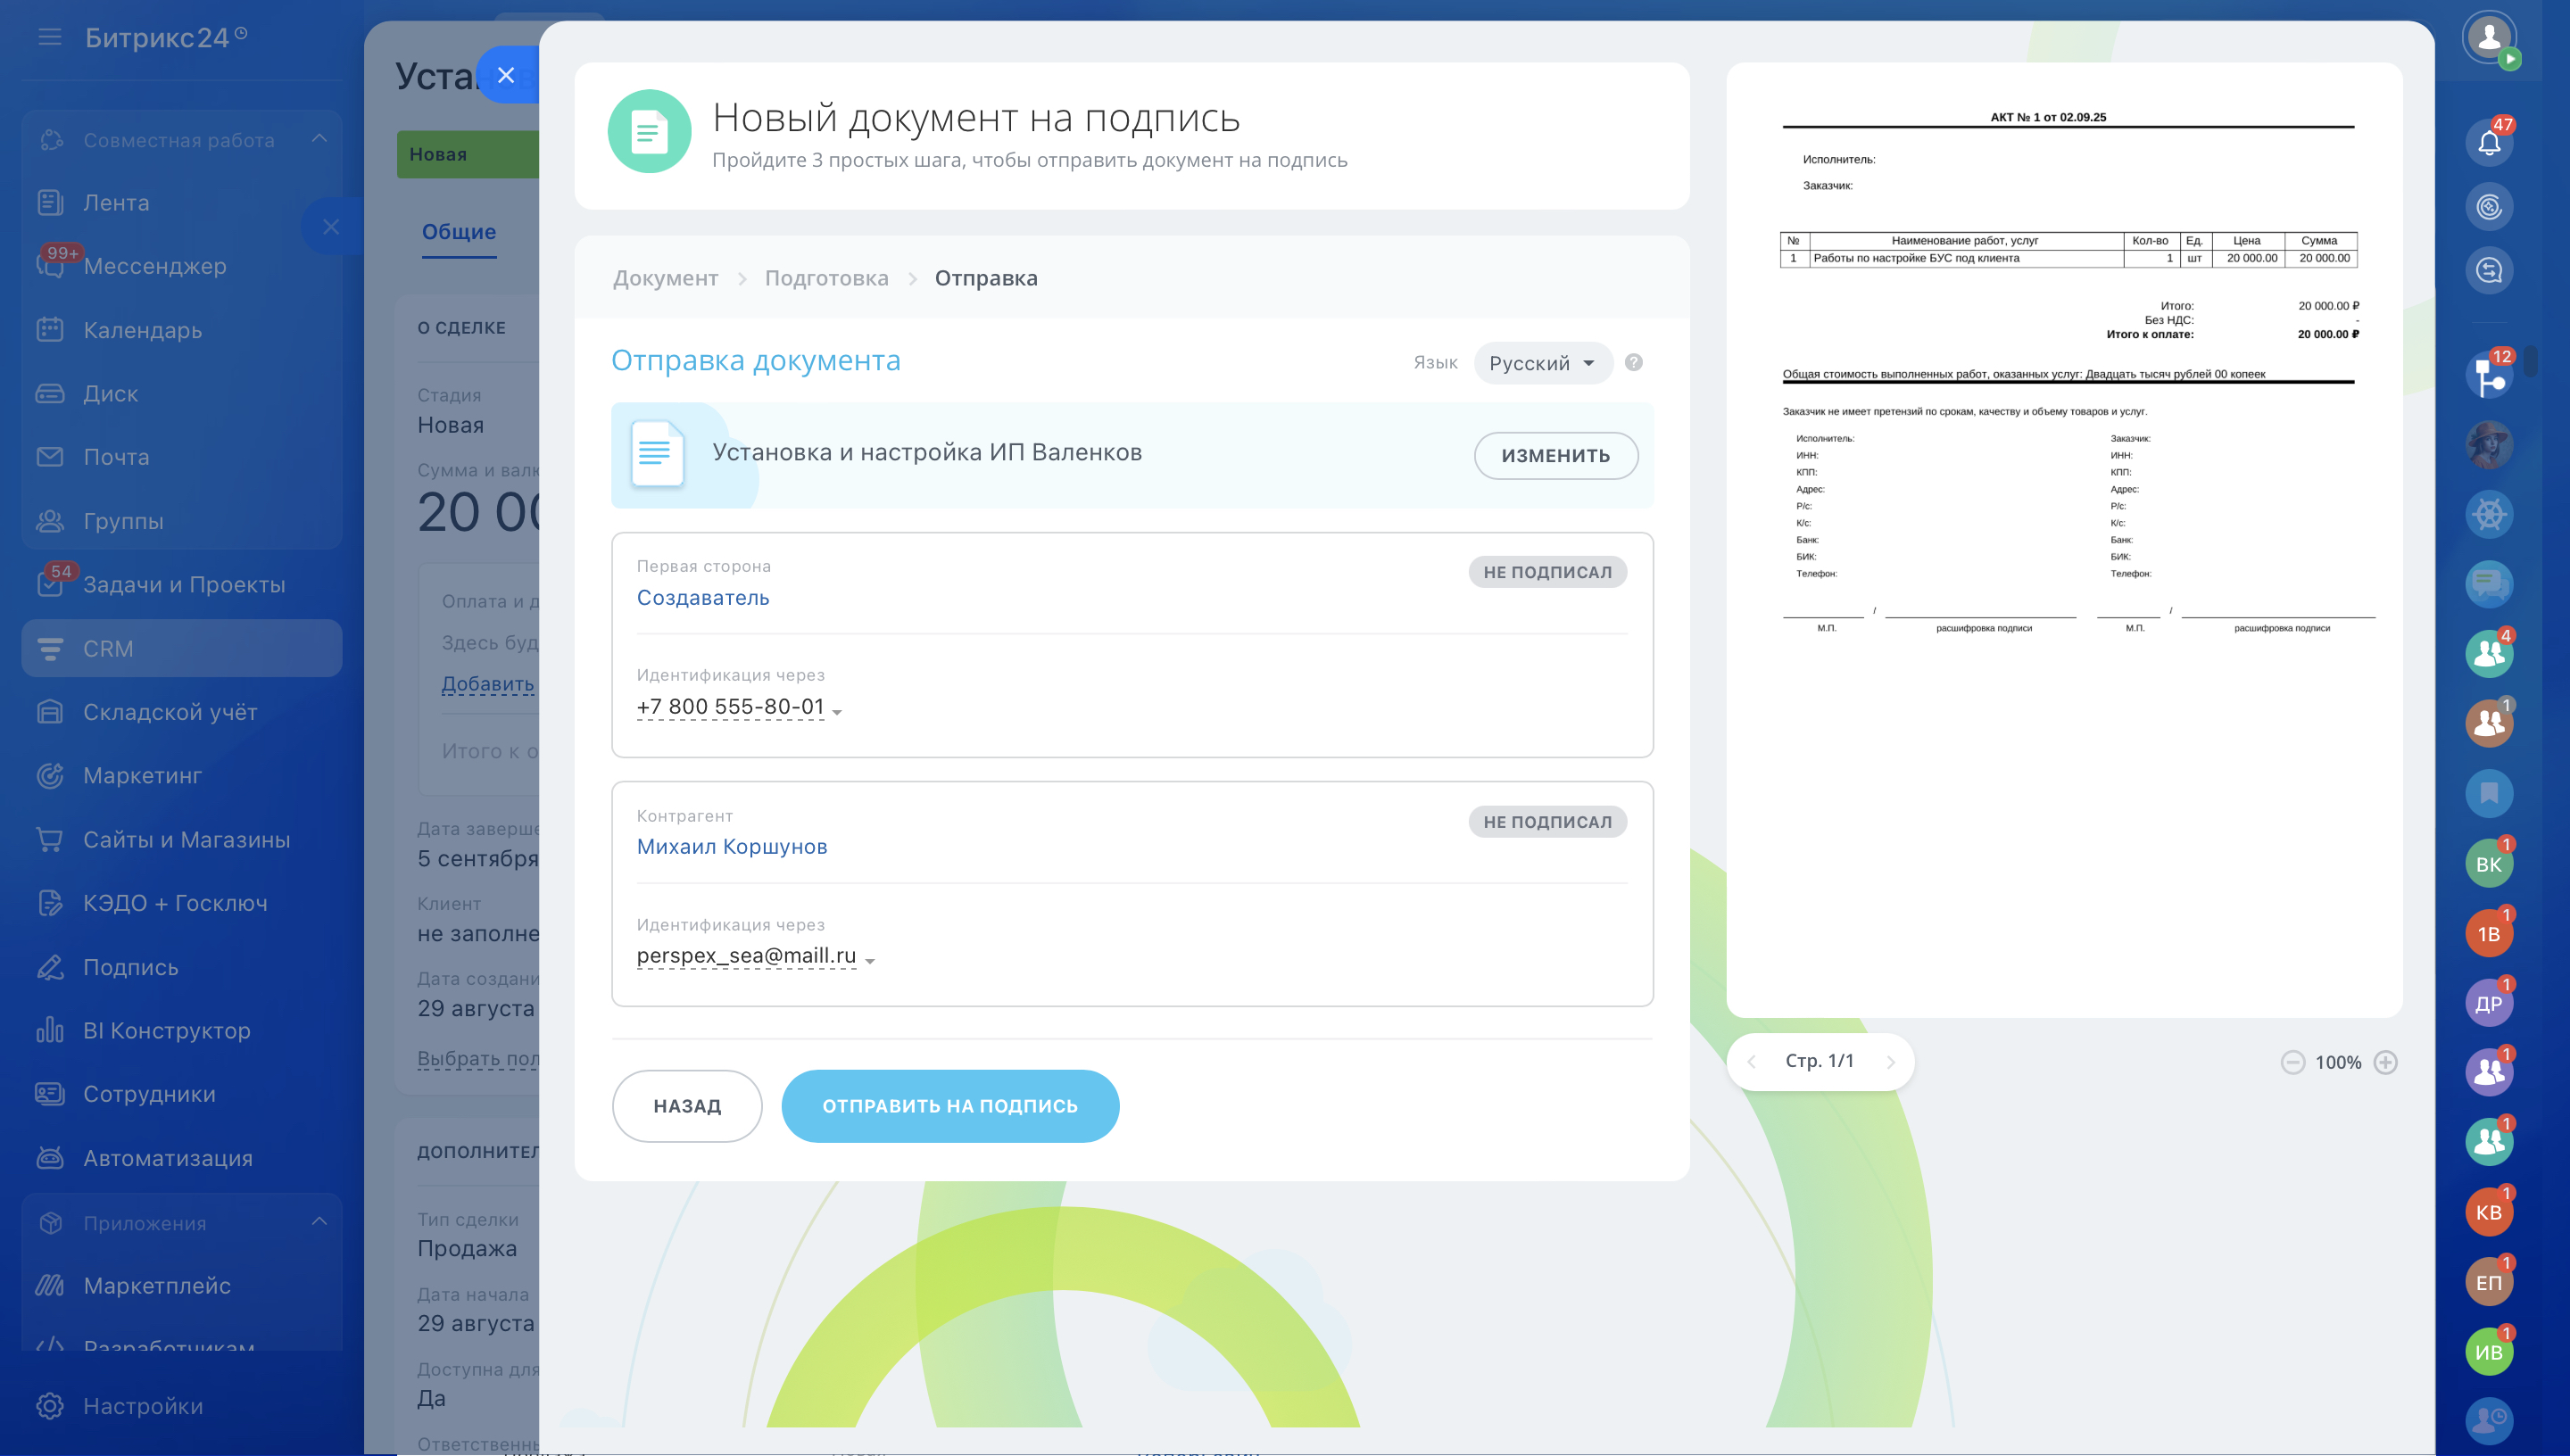Click the Добавить link in deal card
2570x1456 pixels.
[x=488, y=684]
